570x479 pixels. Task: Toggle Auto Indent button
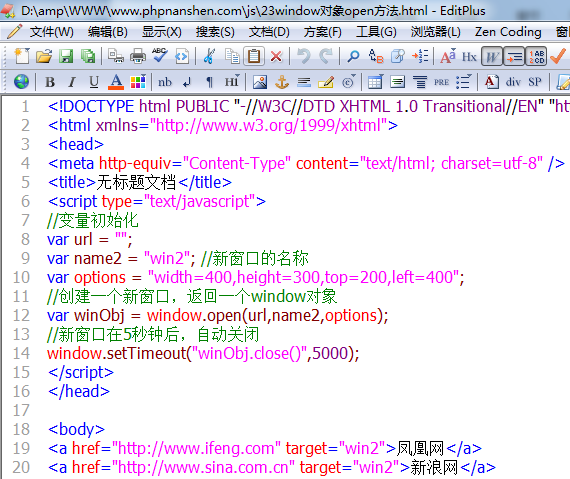[514, 56]
